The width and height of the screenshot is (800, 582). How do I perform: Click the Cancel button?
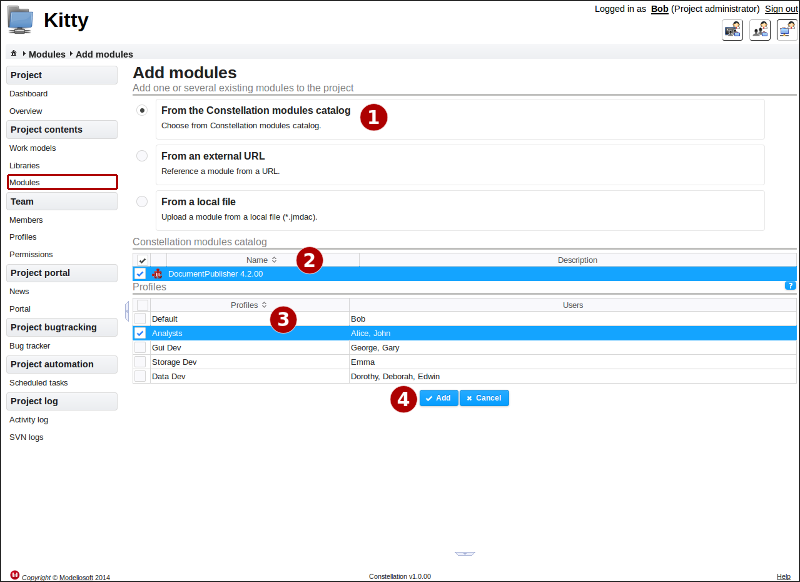click(484, 398)
